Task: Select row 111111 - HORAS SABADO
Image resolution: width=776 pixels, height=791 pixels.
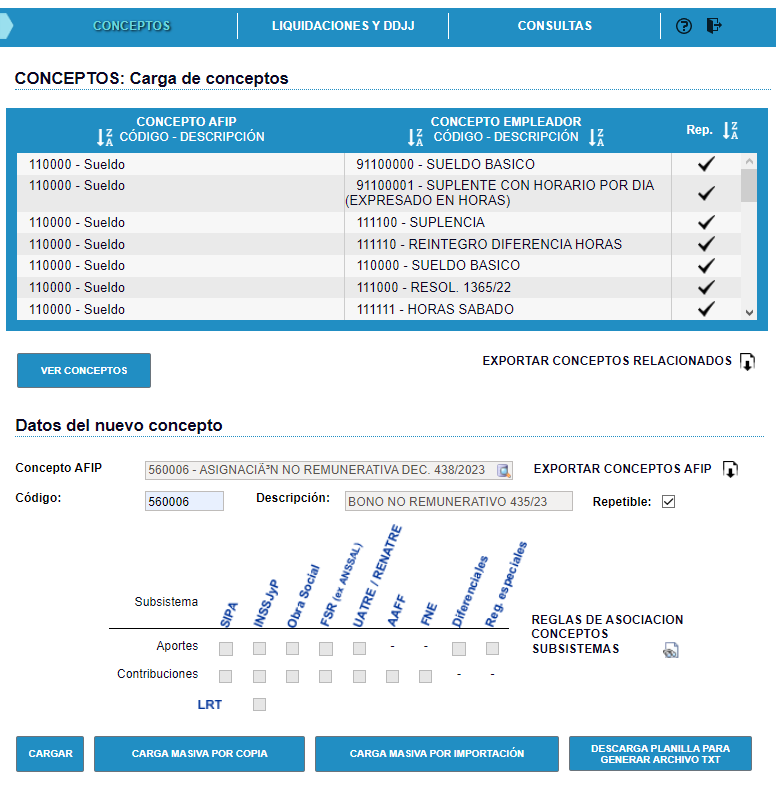Action: click(x=378, y=309)
